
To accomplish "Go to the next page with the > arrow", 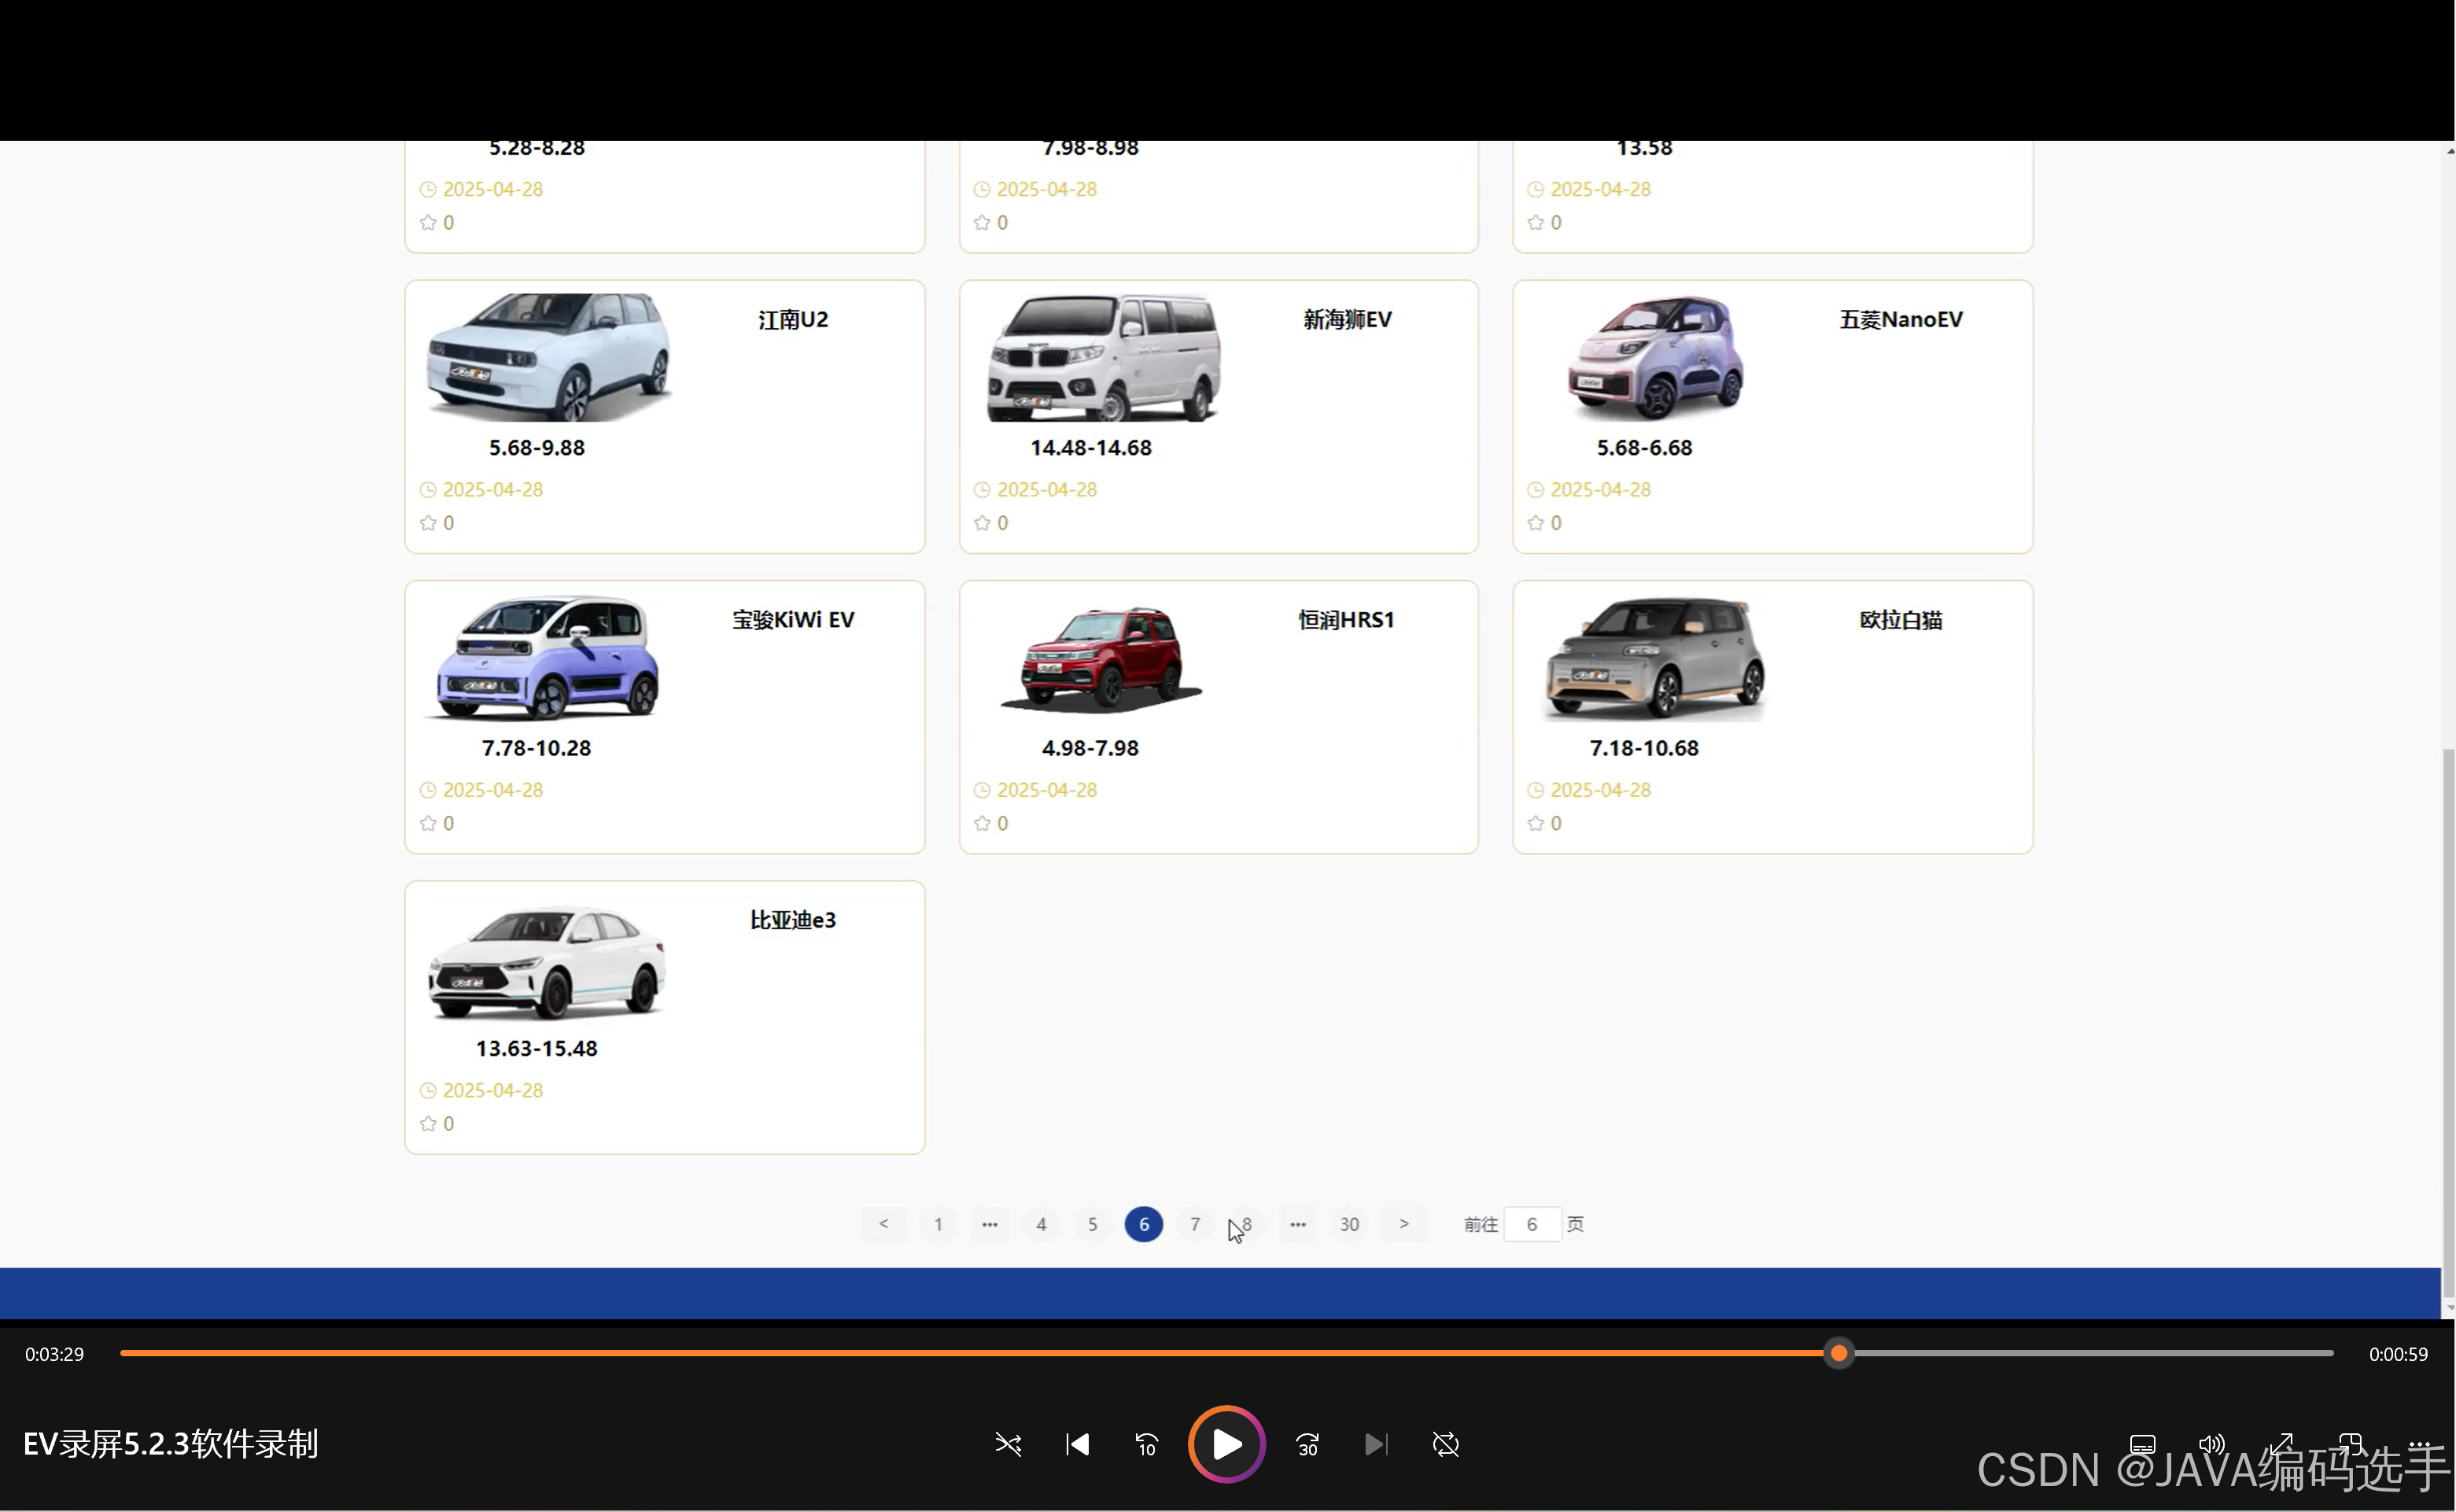I will click(x=1404, y=1224).
